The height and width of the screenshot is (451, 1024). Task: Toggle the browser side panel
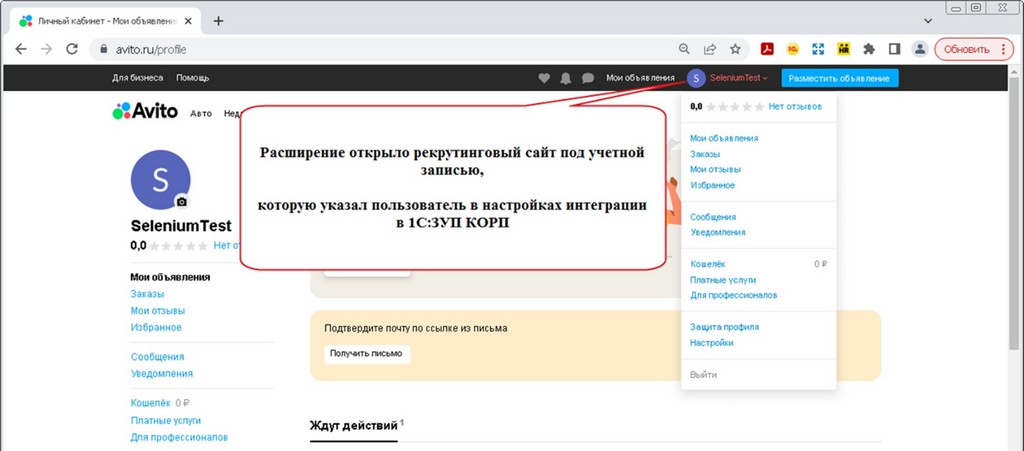coord(895,49)
